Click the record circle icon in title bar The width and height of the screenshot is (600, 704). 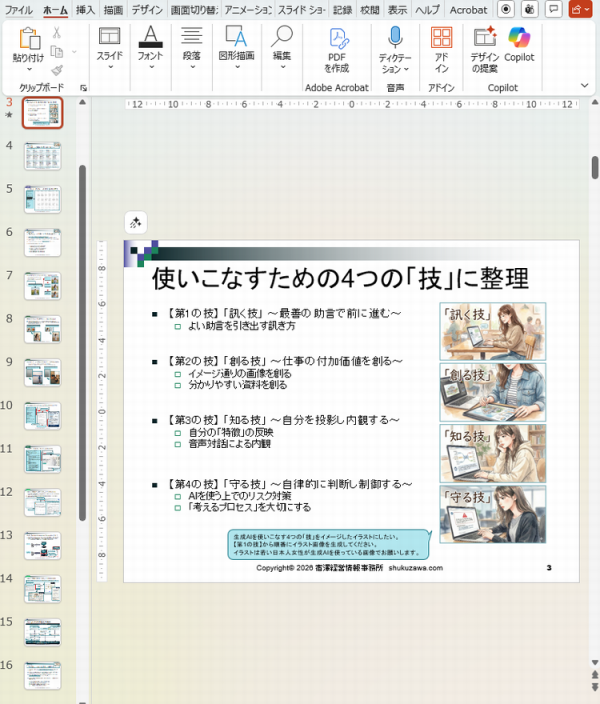click(505, 9)
